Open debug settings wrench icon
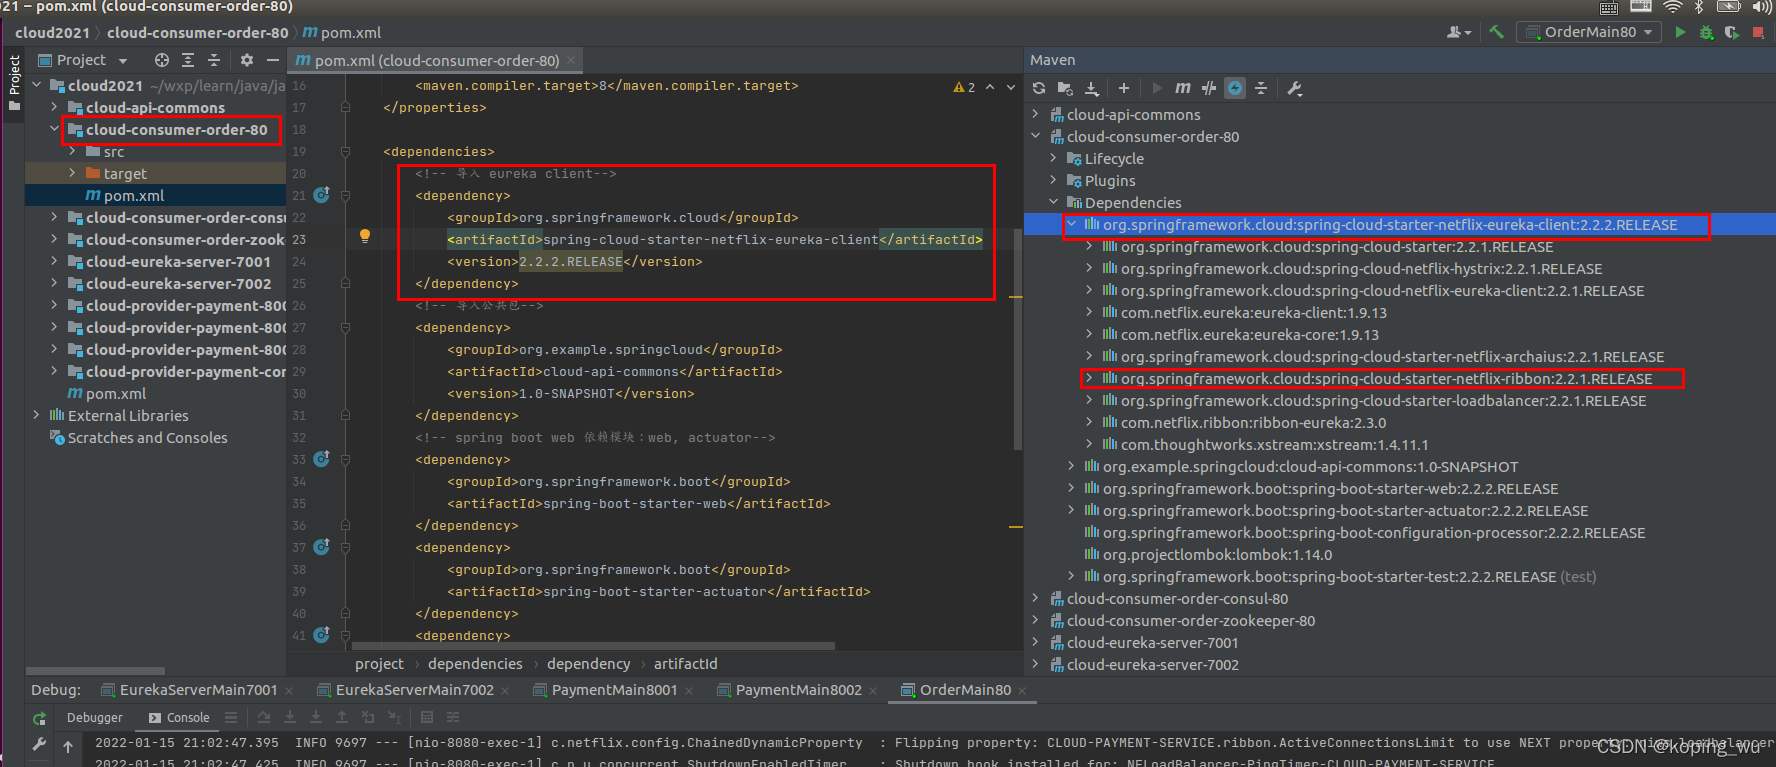The image size is (1776, 767). (x=39, y=744)
